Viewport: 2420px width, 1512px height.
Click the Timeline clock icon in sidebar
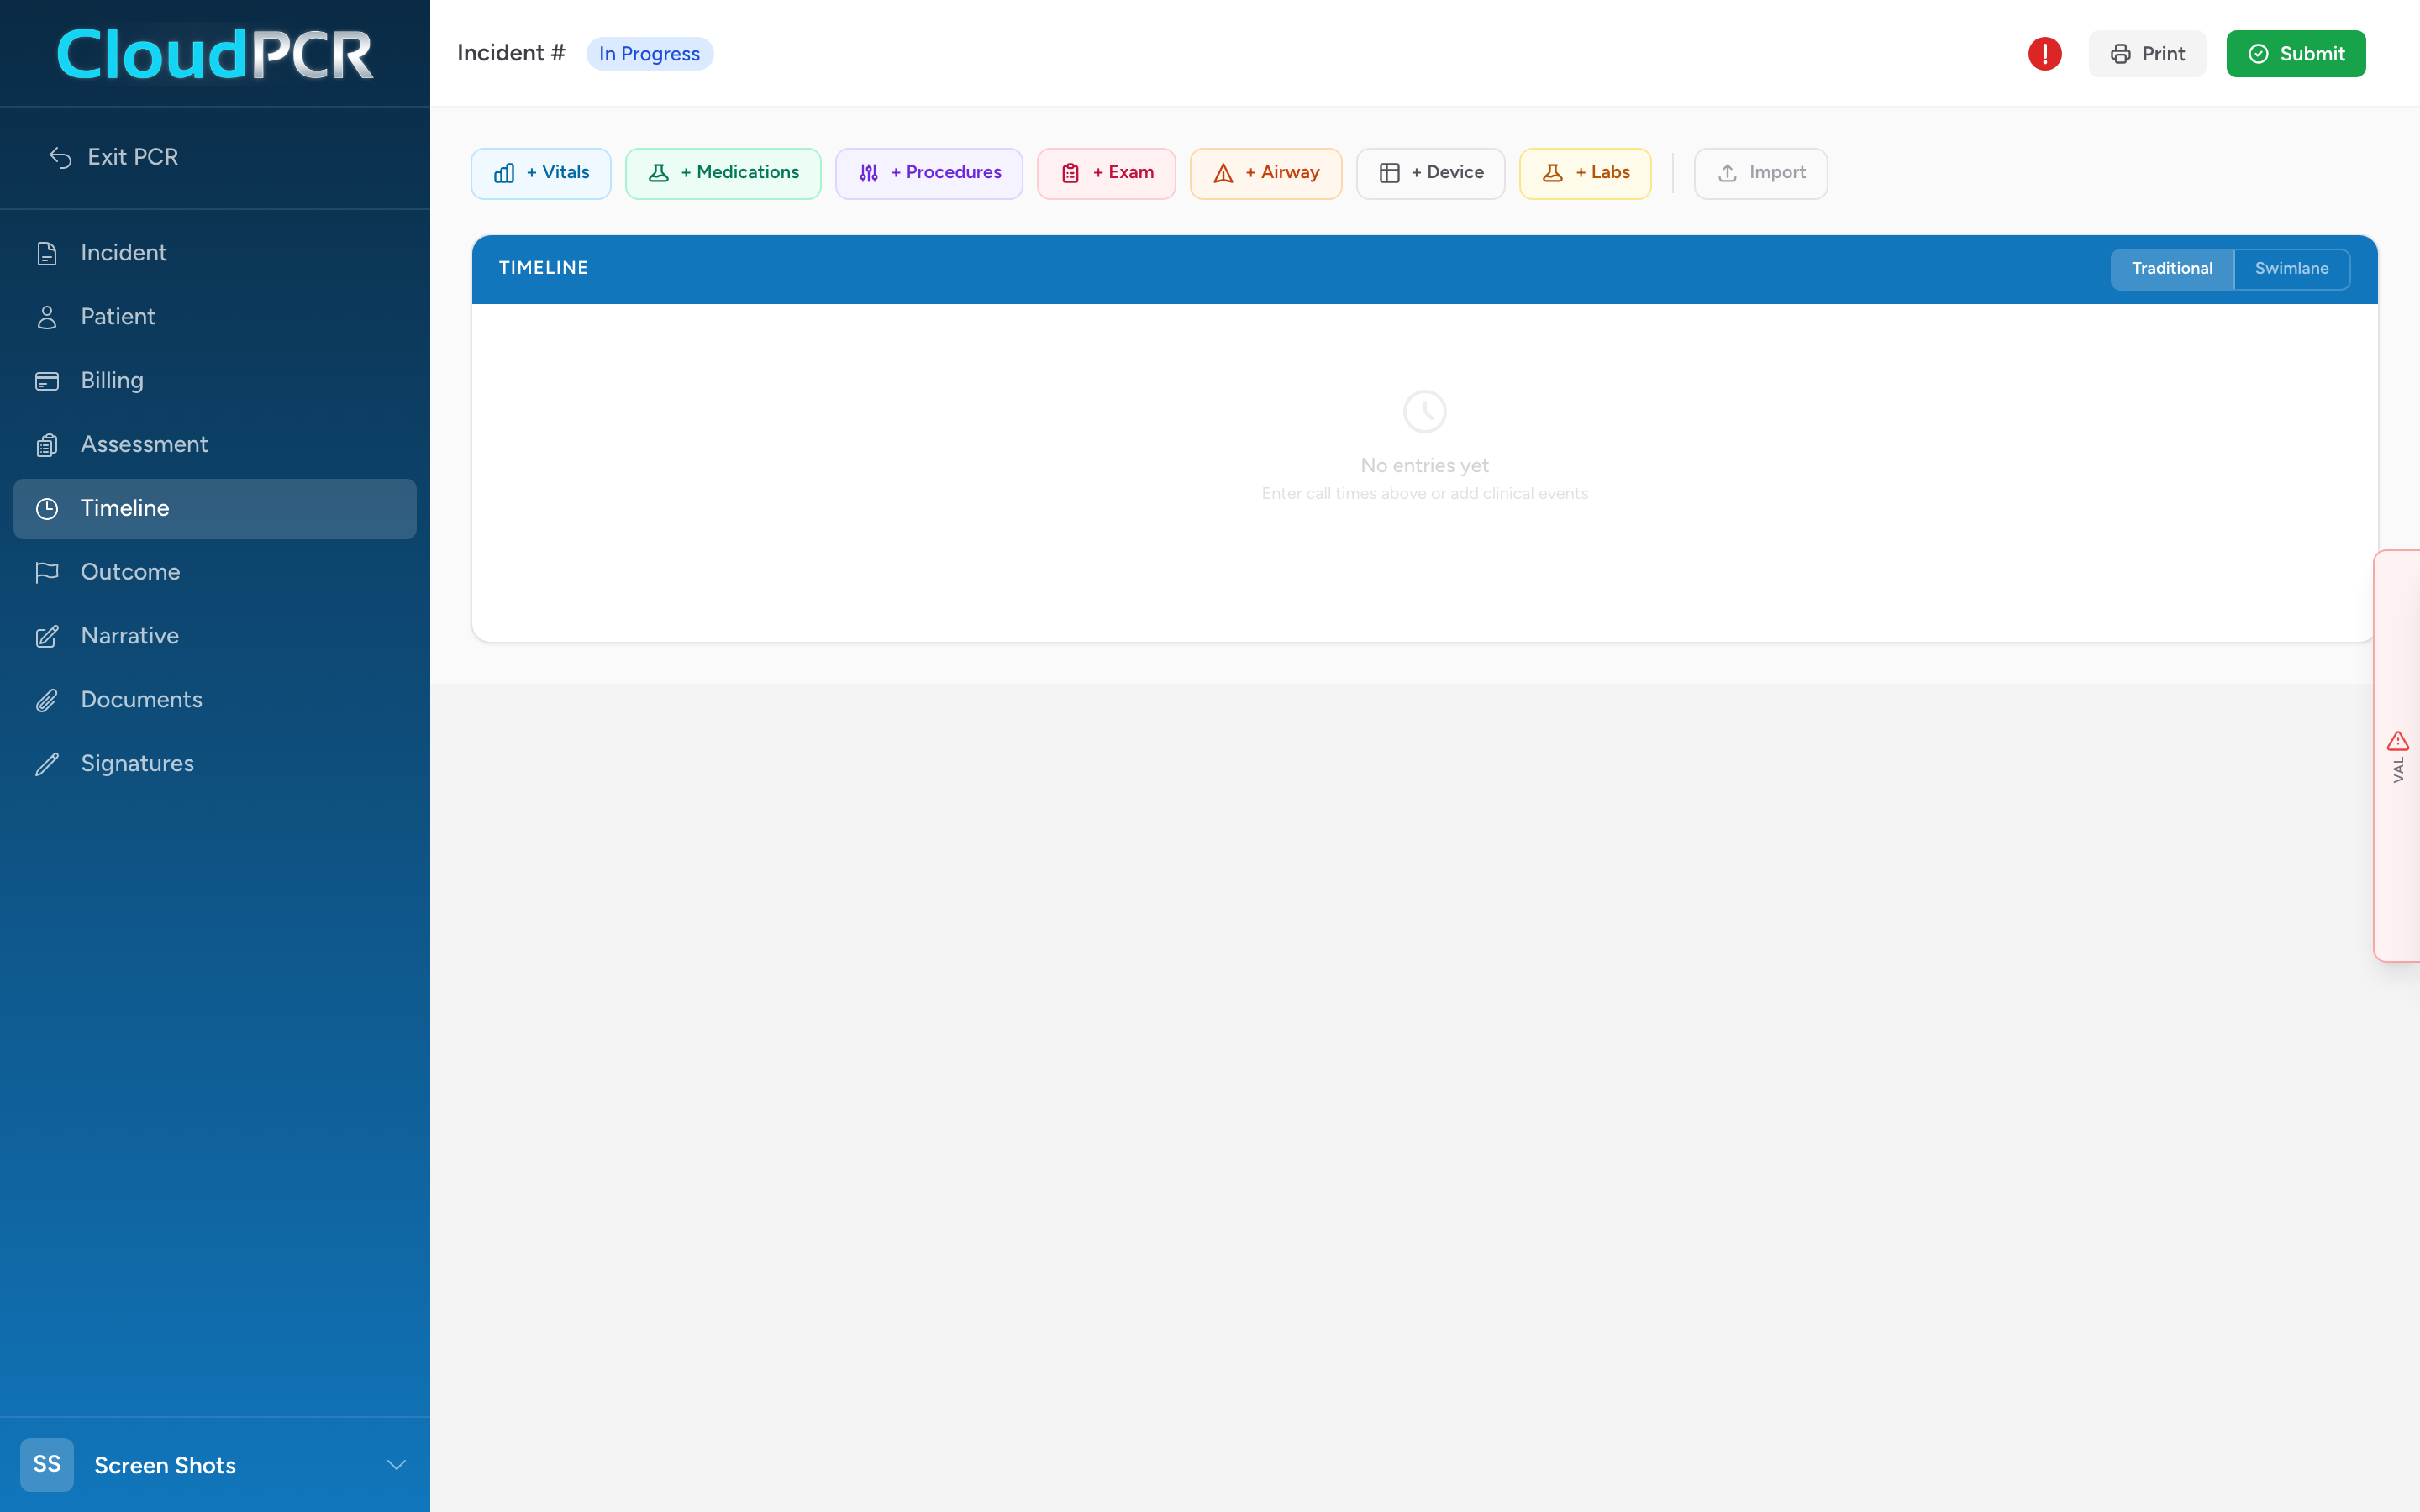coord(47,509)
